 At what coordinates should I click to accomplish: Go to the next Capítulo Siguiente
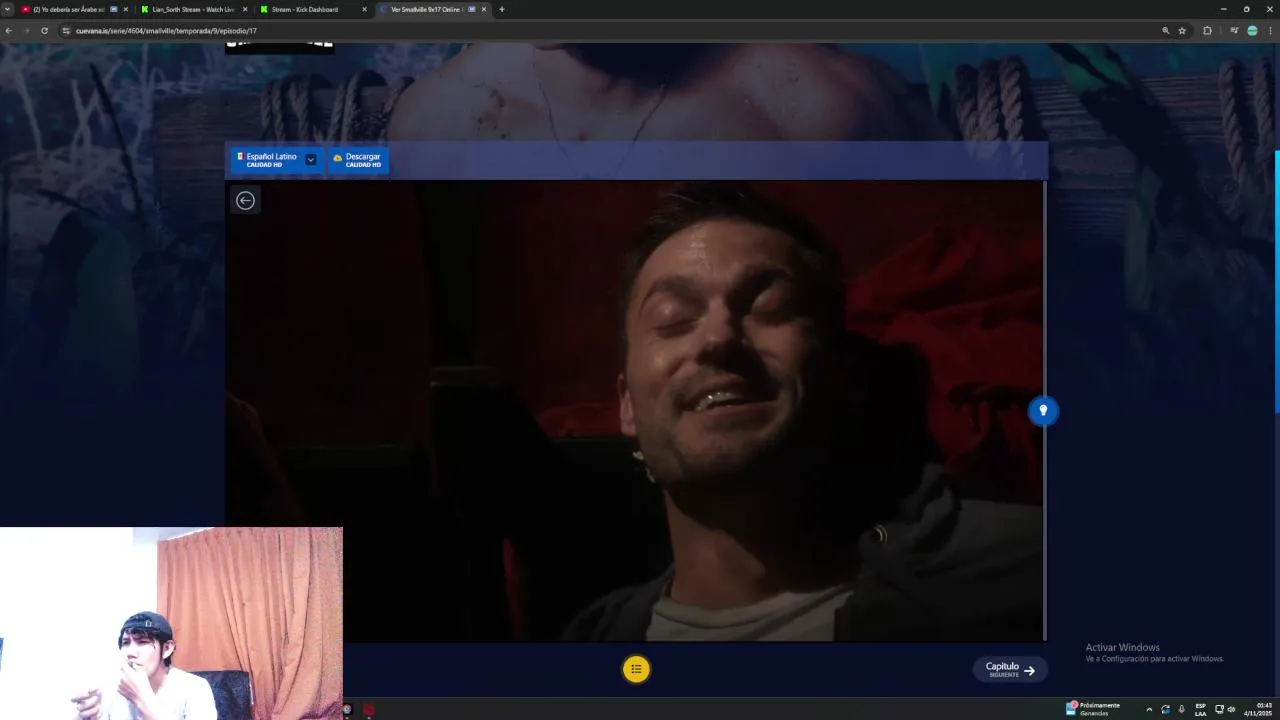pyautogui.click(x=1010, y=670)
